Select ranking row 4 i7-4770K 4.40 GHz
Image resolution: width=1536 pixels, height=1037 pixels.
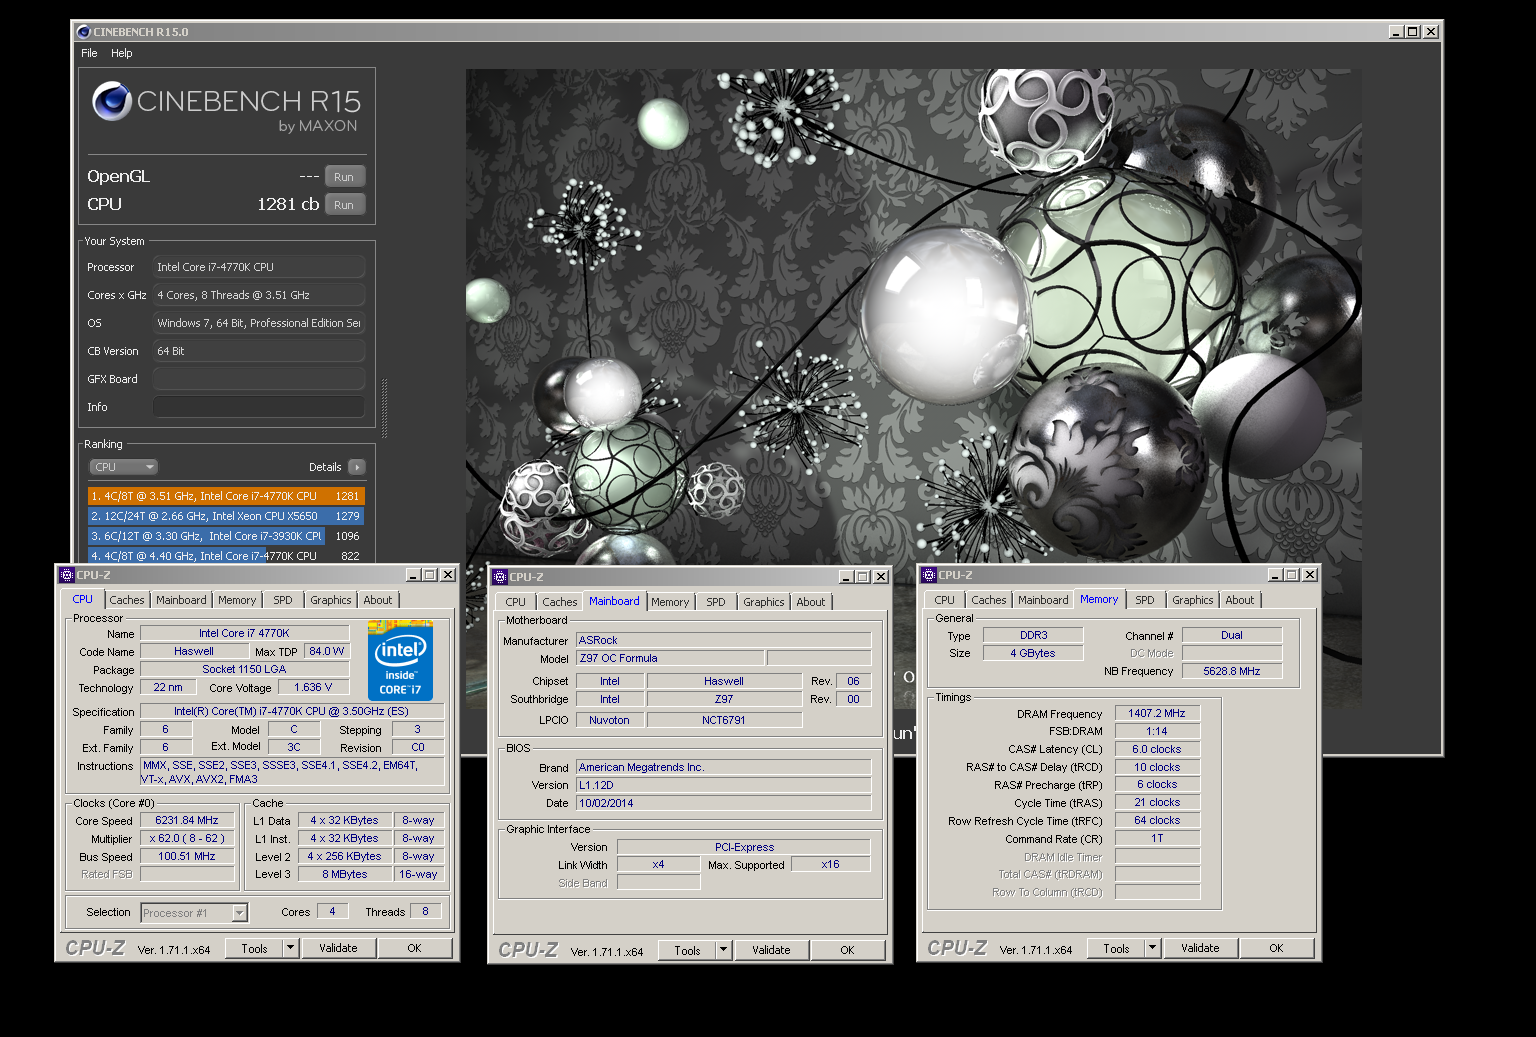coord(226,555)
